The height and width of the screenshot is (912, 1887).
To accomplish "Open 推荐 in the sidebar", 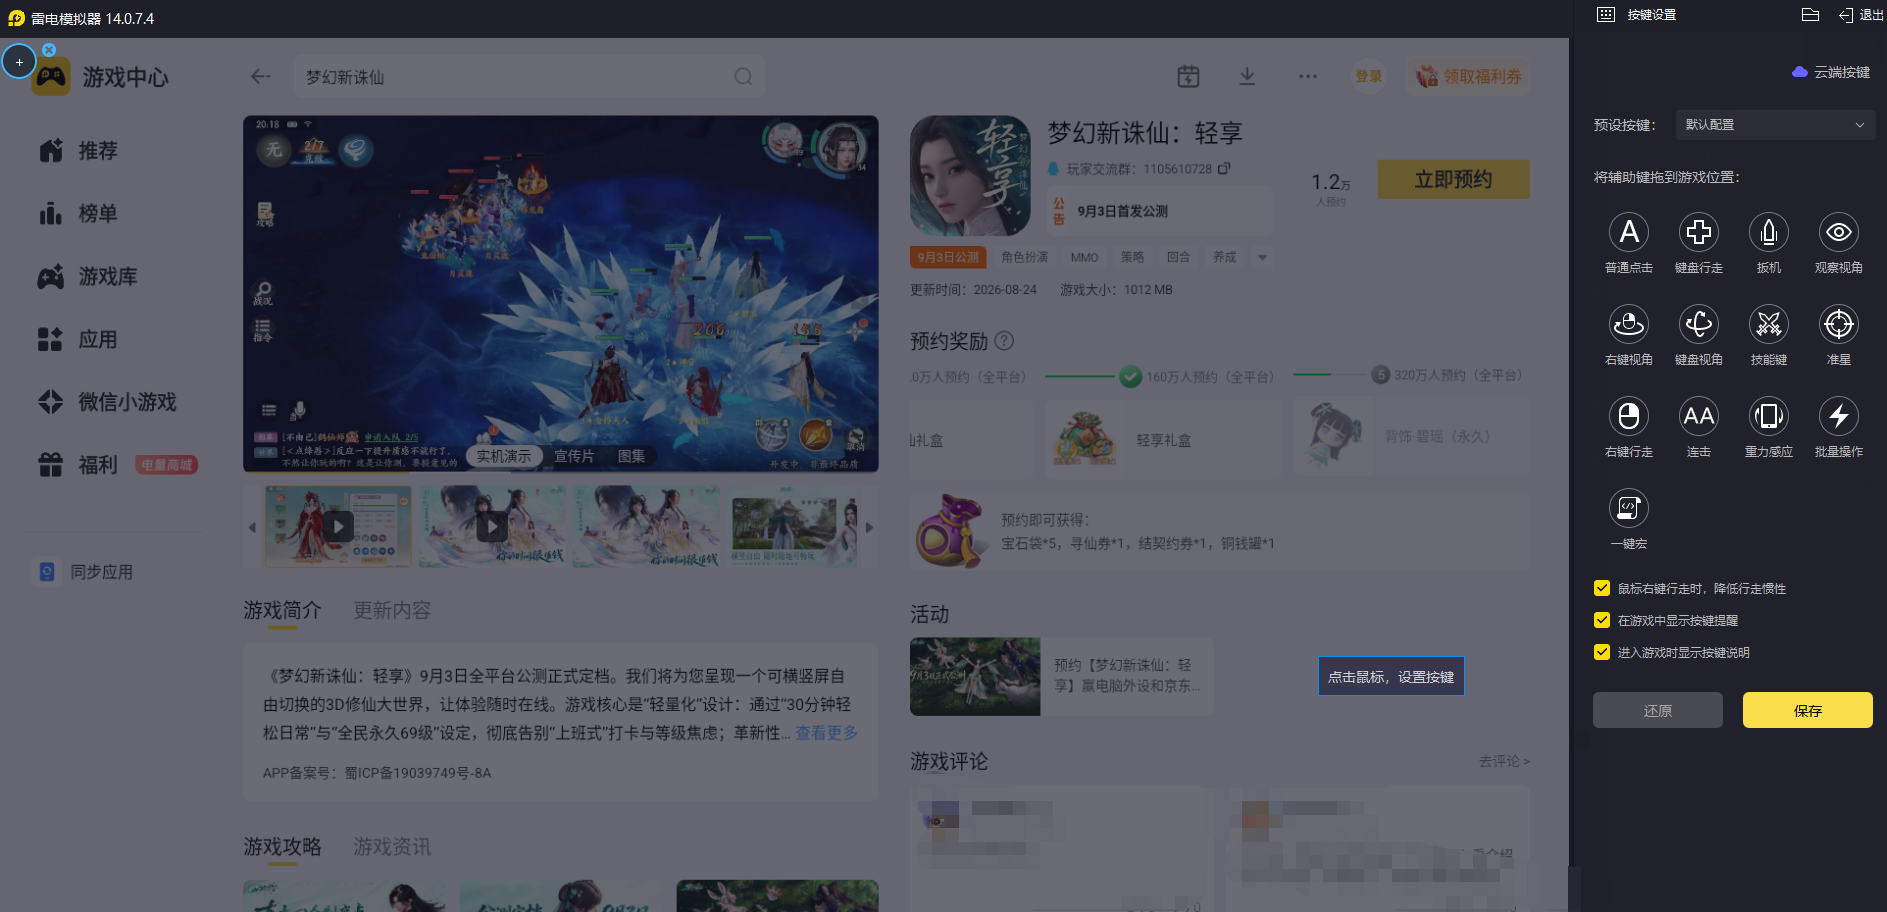I will tap(78, 151).
